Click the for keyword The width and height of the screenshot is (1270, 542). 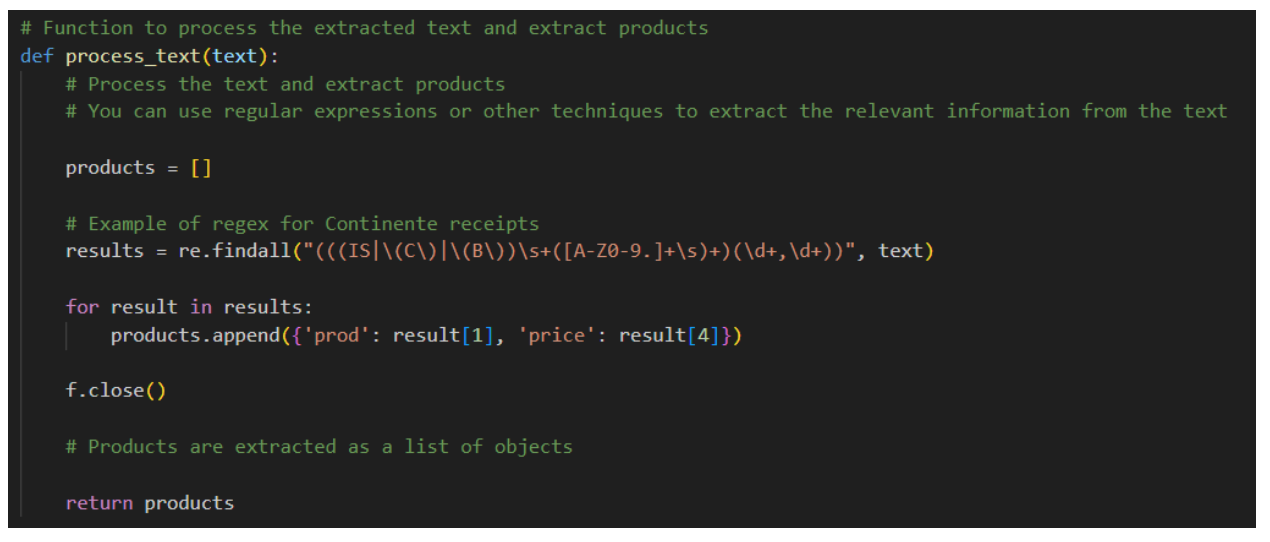(x=82, y=307)
